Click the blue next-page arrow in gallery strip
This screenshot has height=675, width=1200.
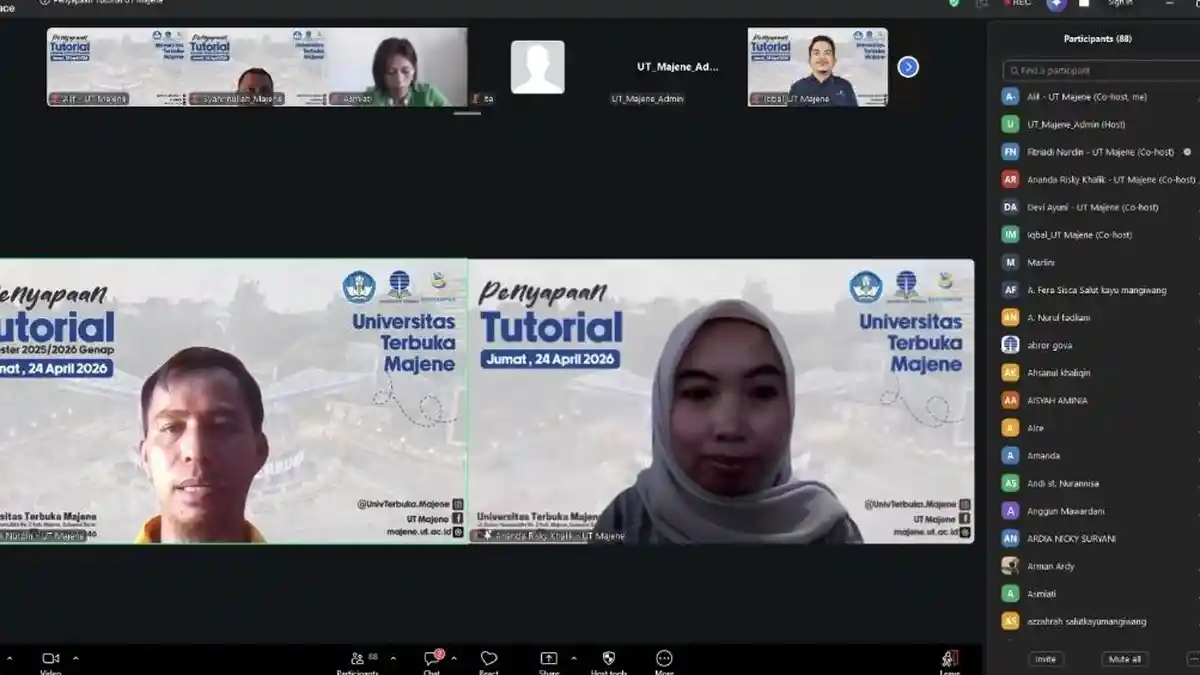click(x=908, y=67)
